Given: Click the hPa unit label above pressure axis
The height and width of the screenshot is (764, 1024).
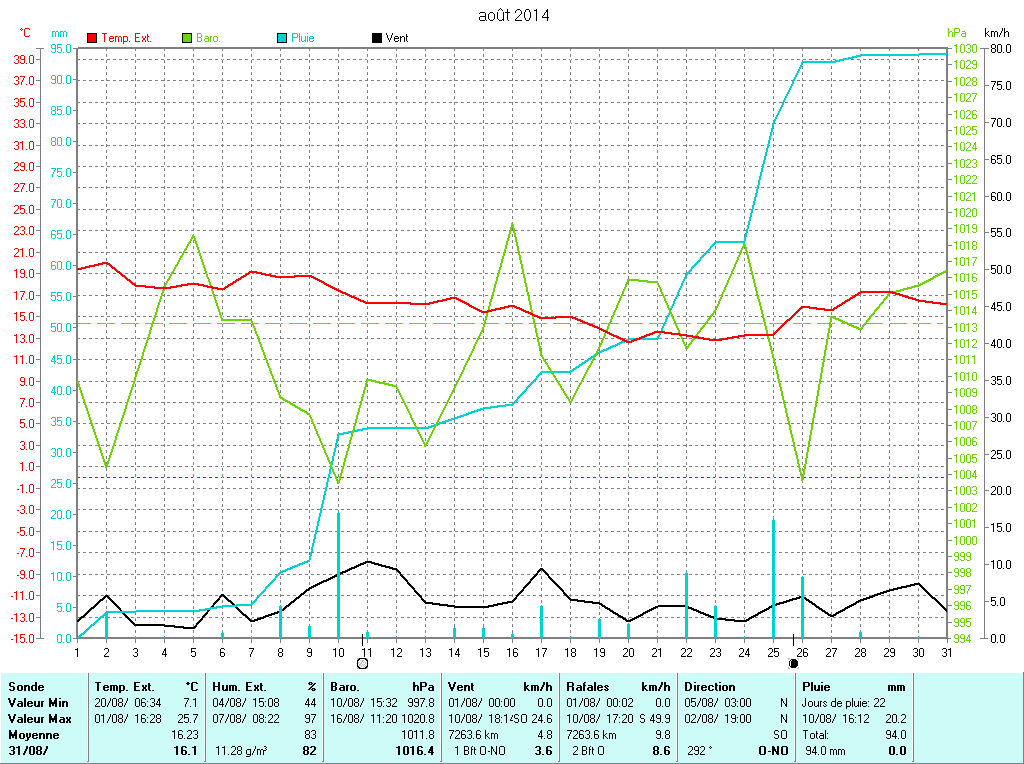Looking at the screenshot, I should tap(956, 33).
